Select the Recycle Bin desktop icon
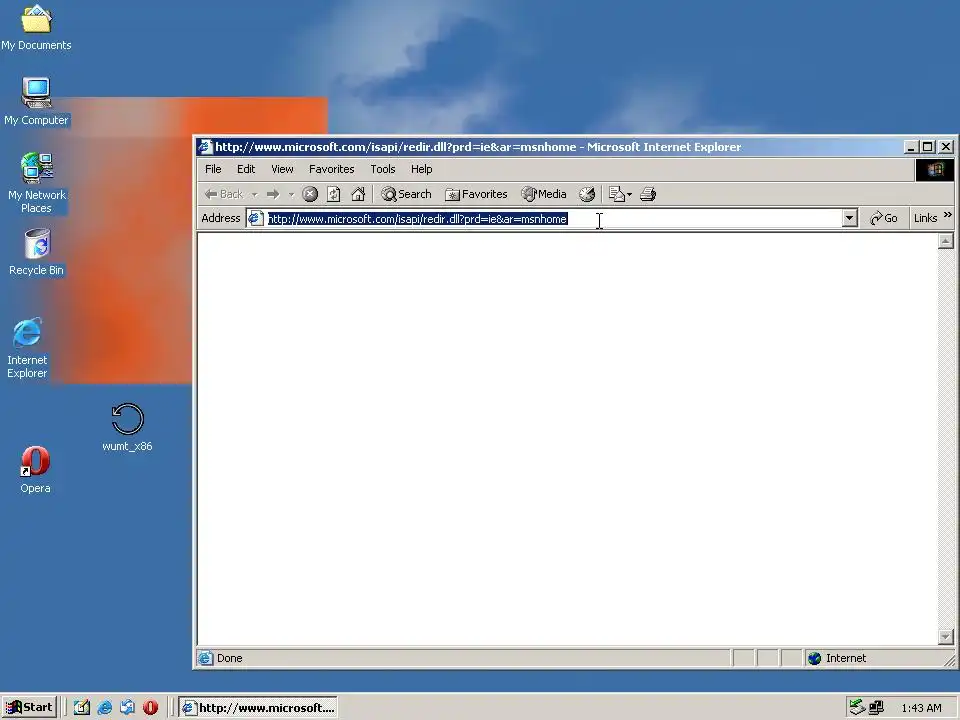 (37, 252)
